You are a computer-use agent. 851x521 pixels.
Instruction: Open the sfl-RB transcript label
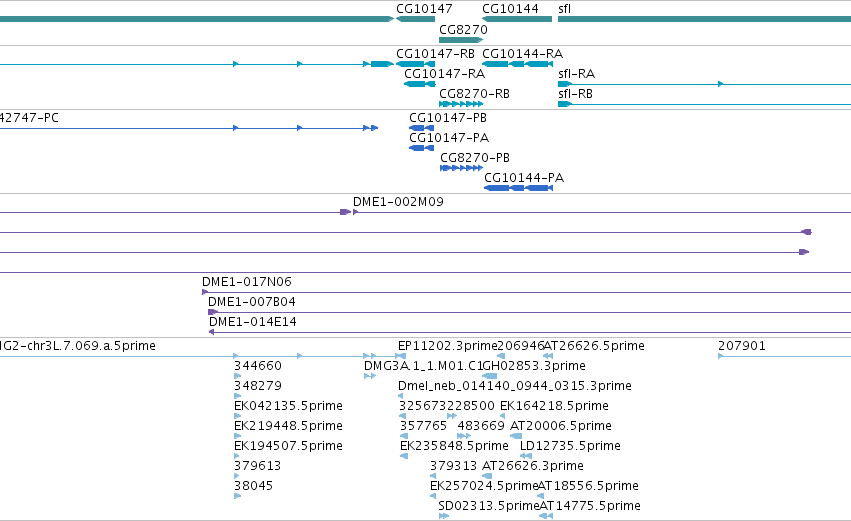575,94
